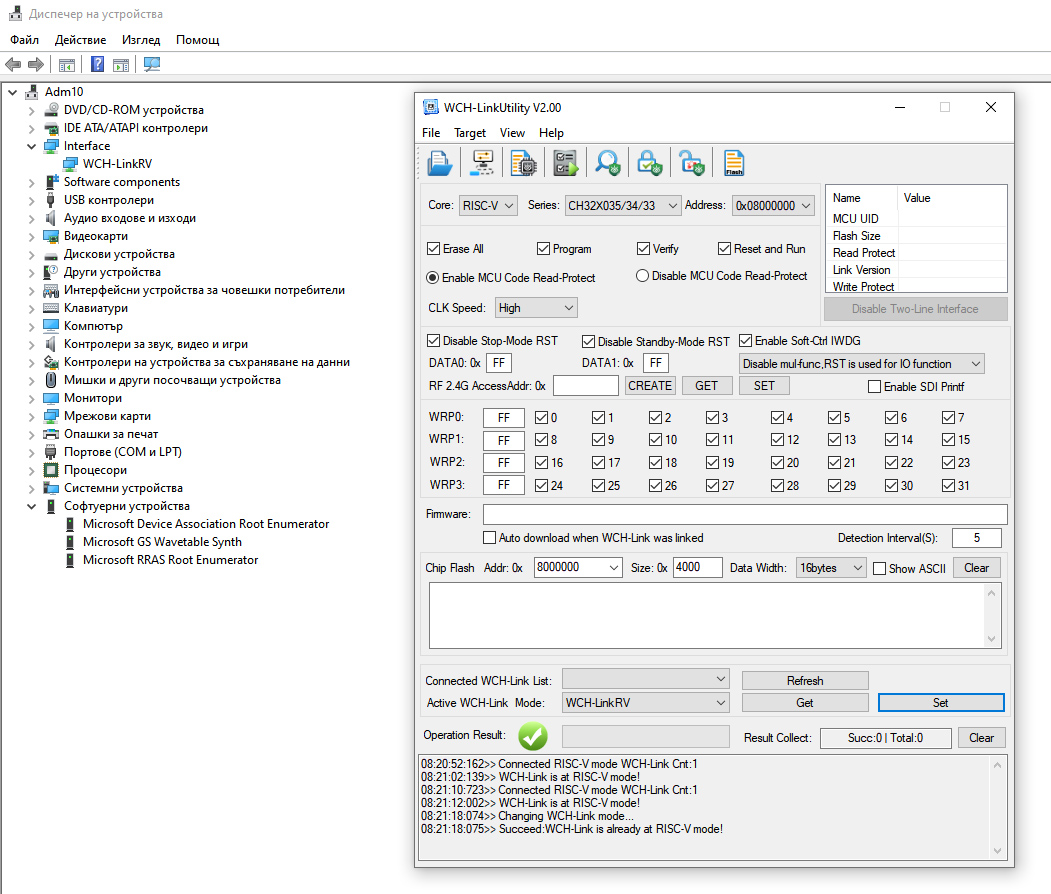Open the Address dropdown 0x08000000

click(x=774, y=206)
